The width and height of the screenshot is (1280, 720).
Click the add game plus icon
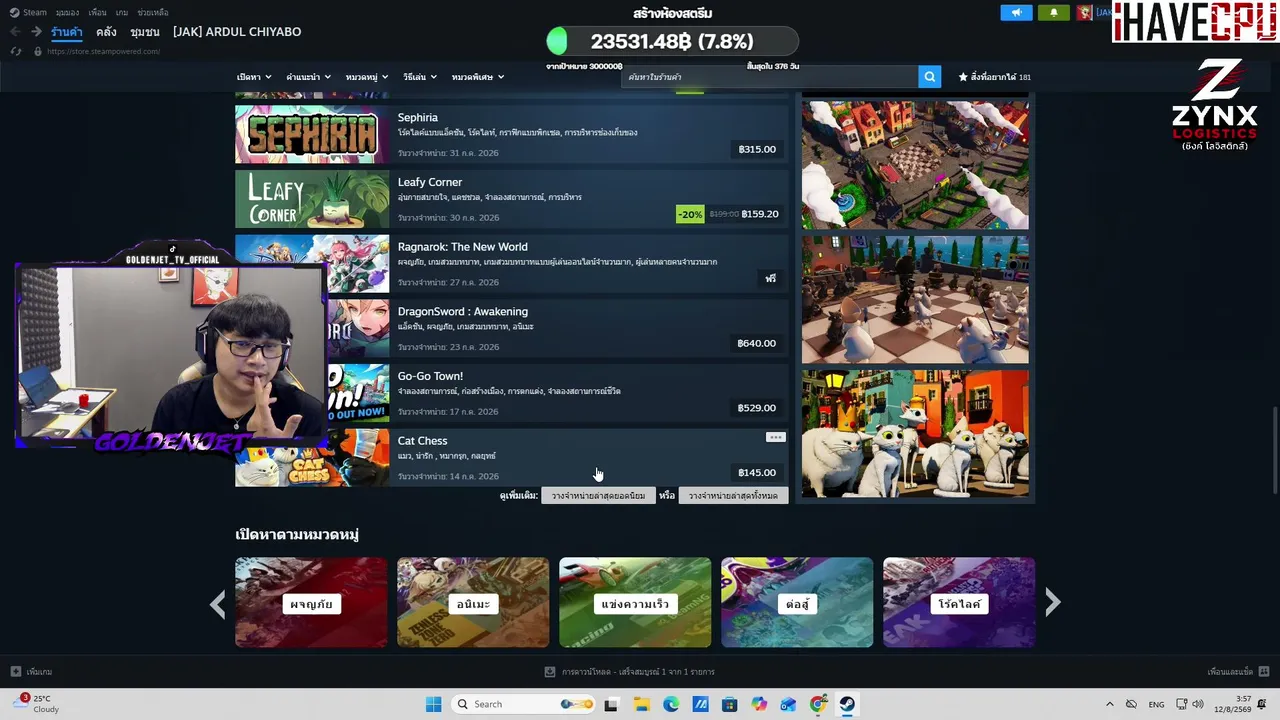[15, 672]
